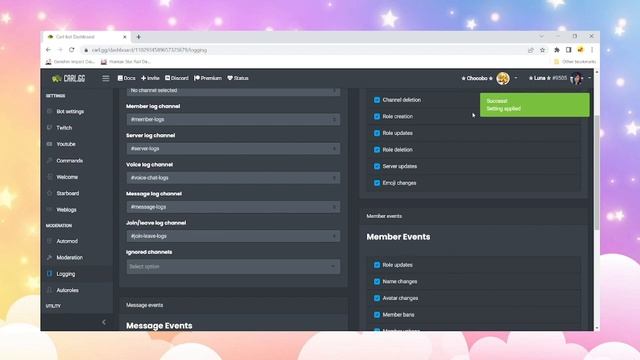
Task: Uncheck the Member bans checkbox
Action: click(x=377, y=315)
